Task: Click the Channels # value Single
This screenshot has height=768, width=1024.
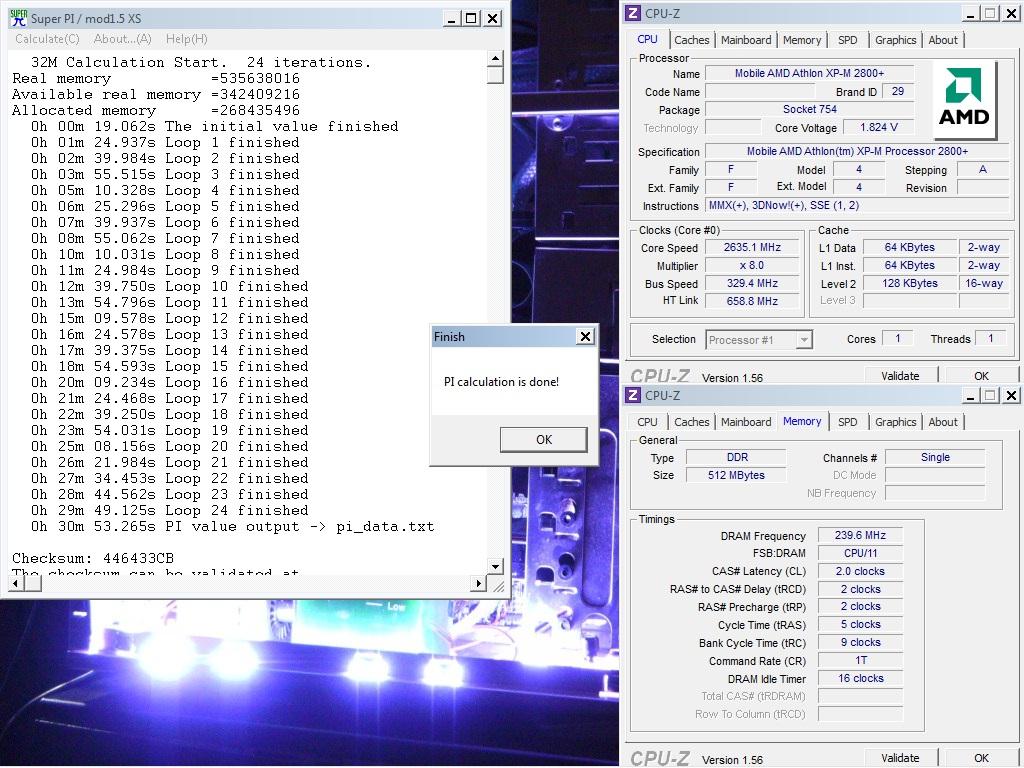Action: click(x=935, y=458)
